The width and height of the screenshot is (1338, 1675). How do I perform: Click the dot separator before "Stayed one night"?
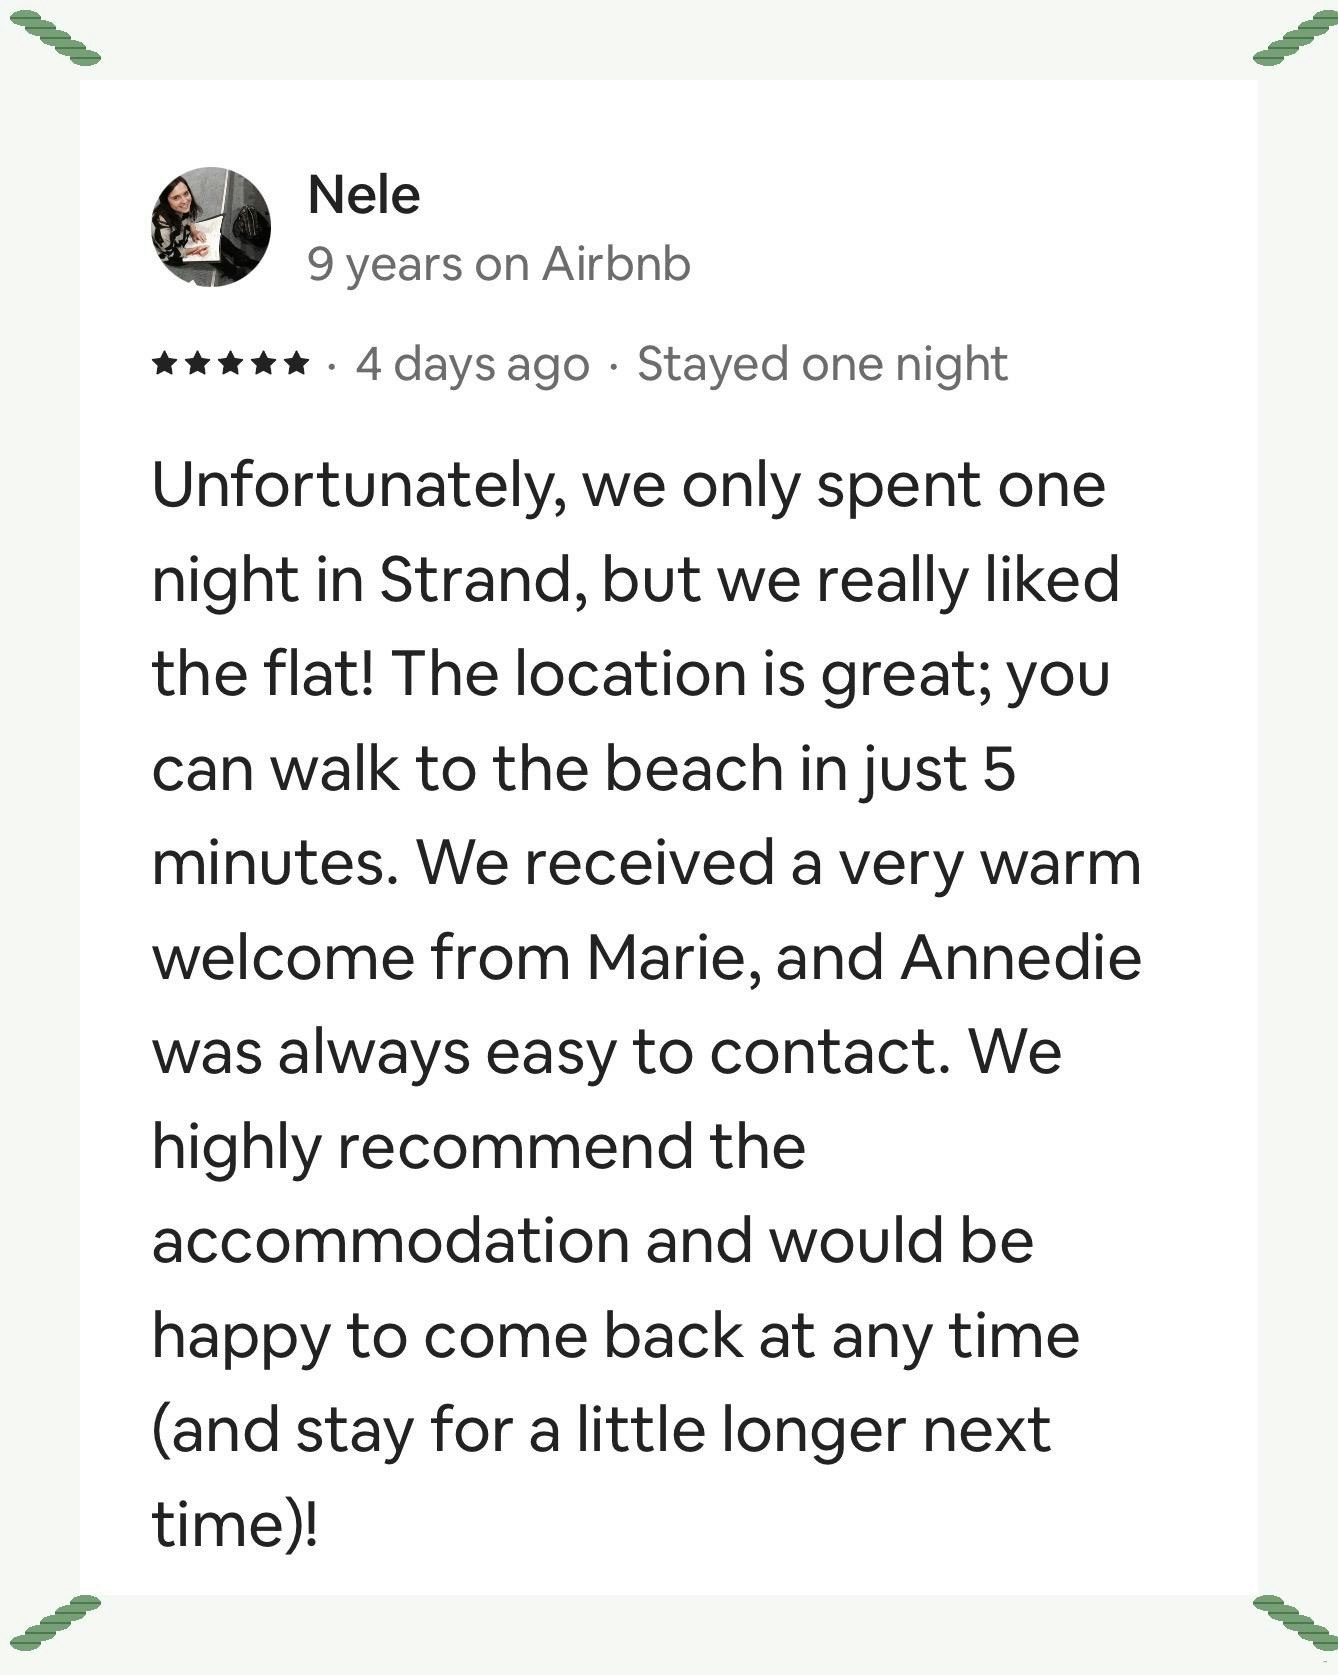pyautogui.click(x=613, y=366)
